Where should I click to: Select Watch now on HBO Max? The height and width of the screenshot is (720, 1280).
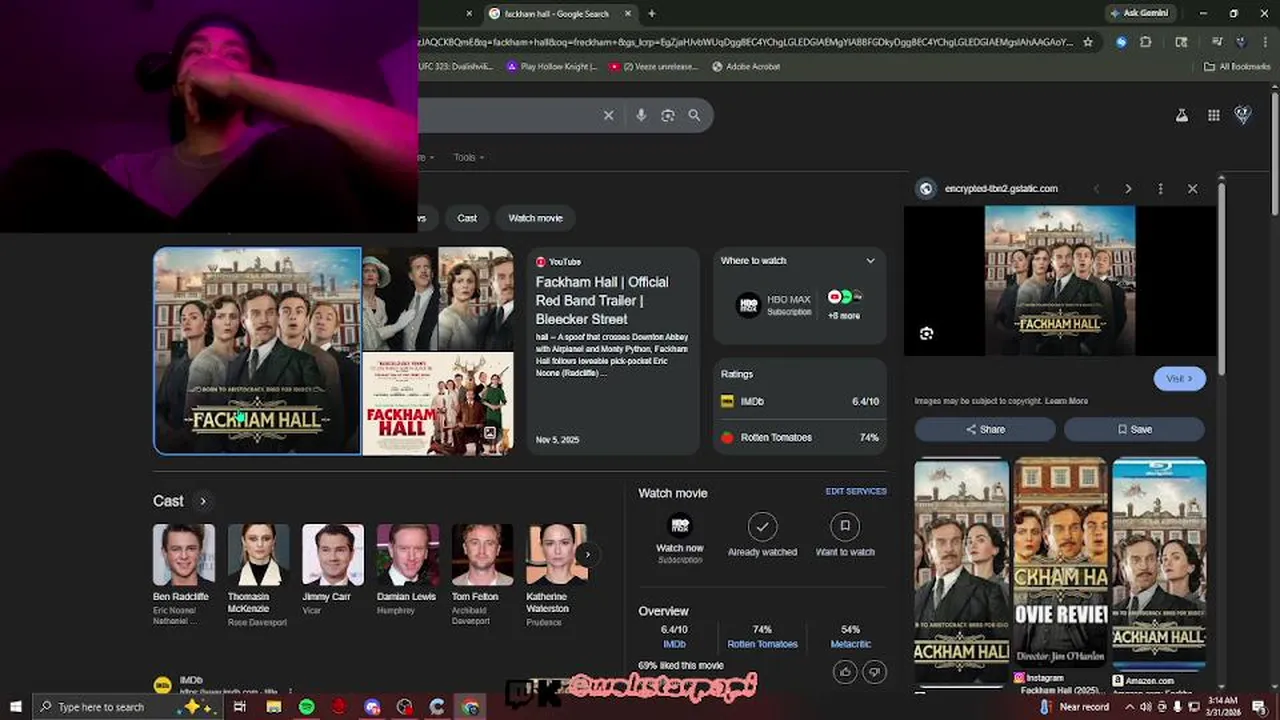[x=680, y=538]
